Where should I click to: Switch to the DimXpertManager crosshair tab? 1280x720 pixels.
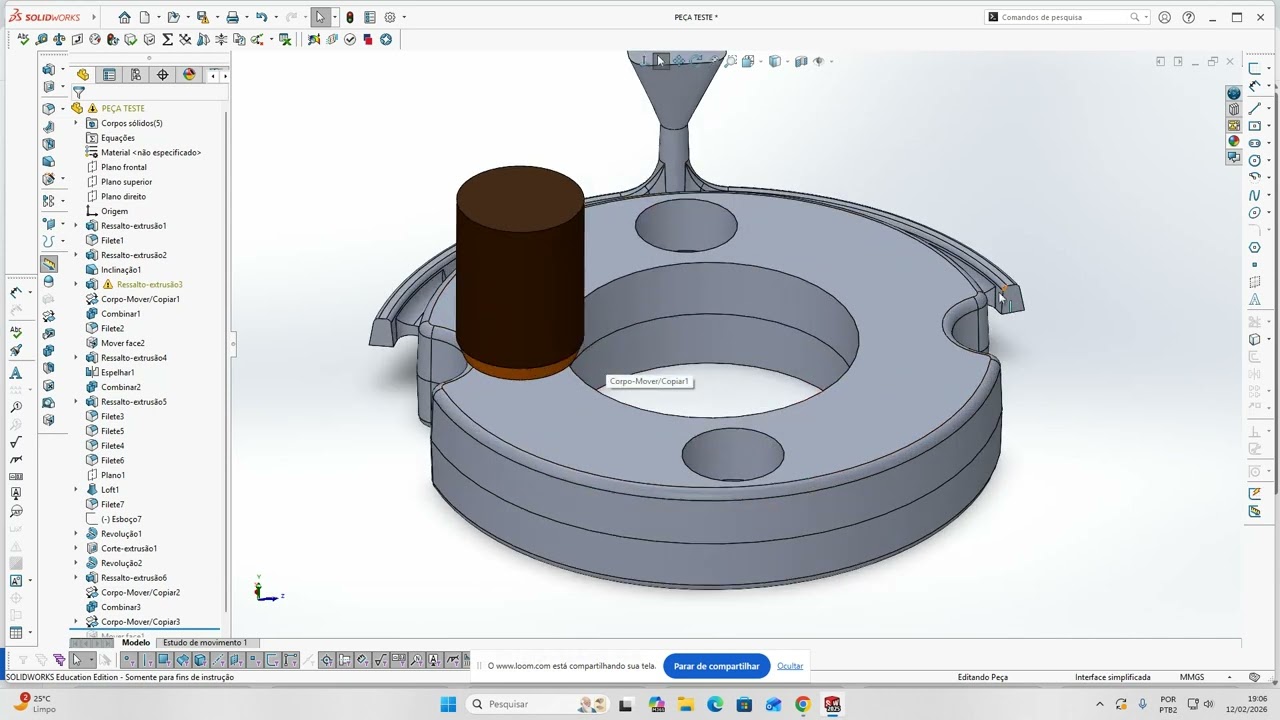pyautogui.click(x=163, y=75)
